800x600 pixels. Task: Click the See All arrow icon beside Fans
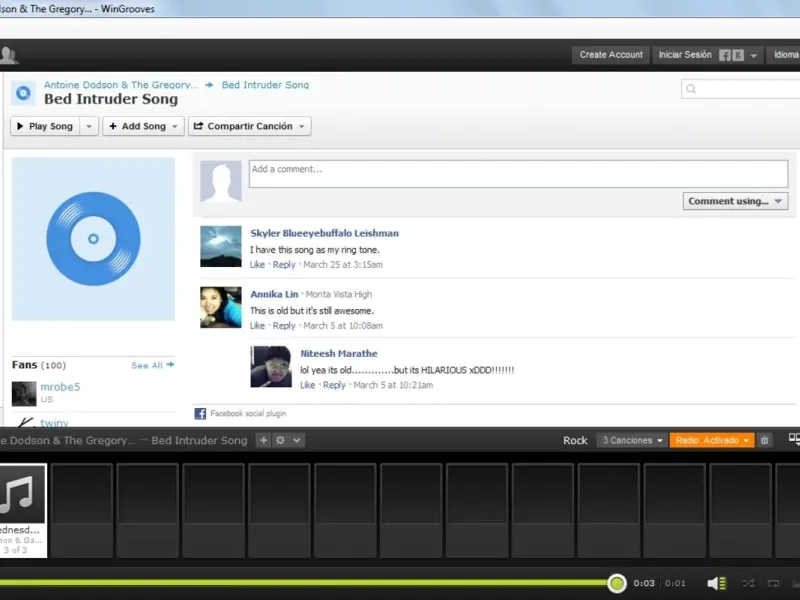click(x=170, y=364)
